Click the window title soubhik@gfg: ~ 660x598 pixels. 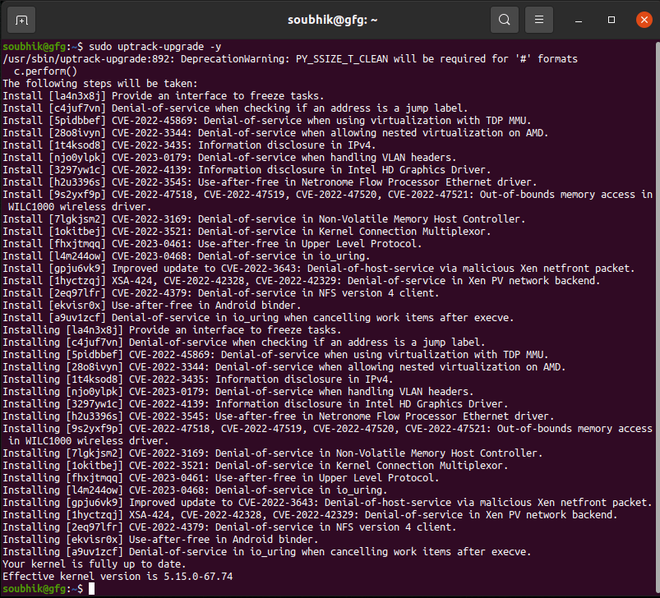[x=333, y=20]
